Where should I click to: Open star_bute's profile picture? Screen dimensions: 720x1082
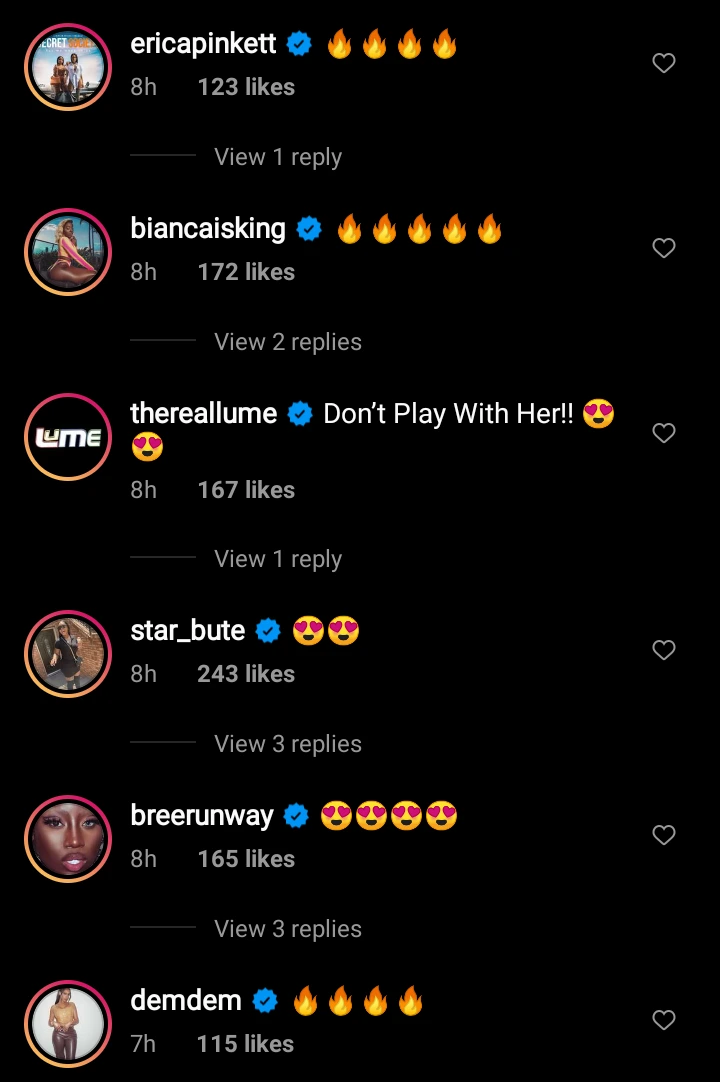tap(68, 653)
